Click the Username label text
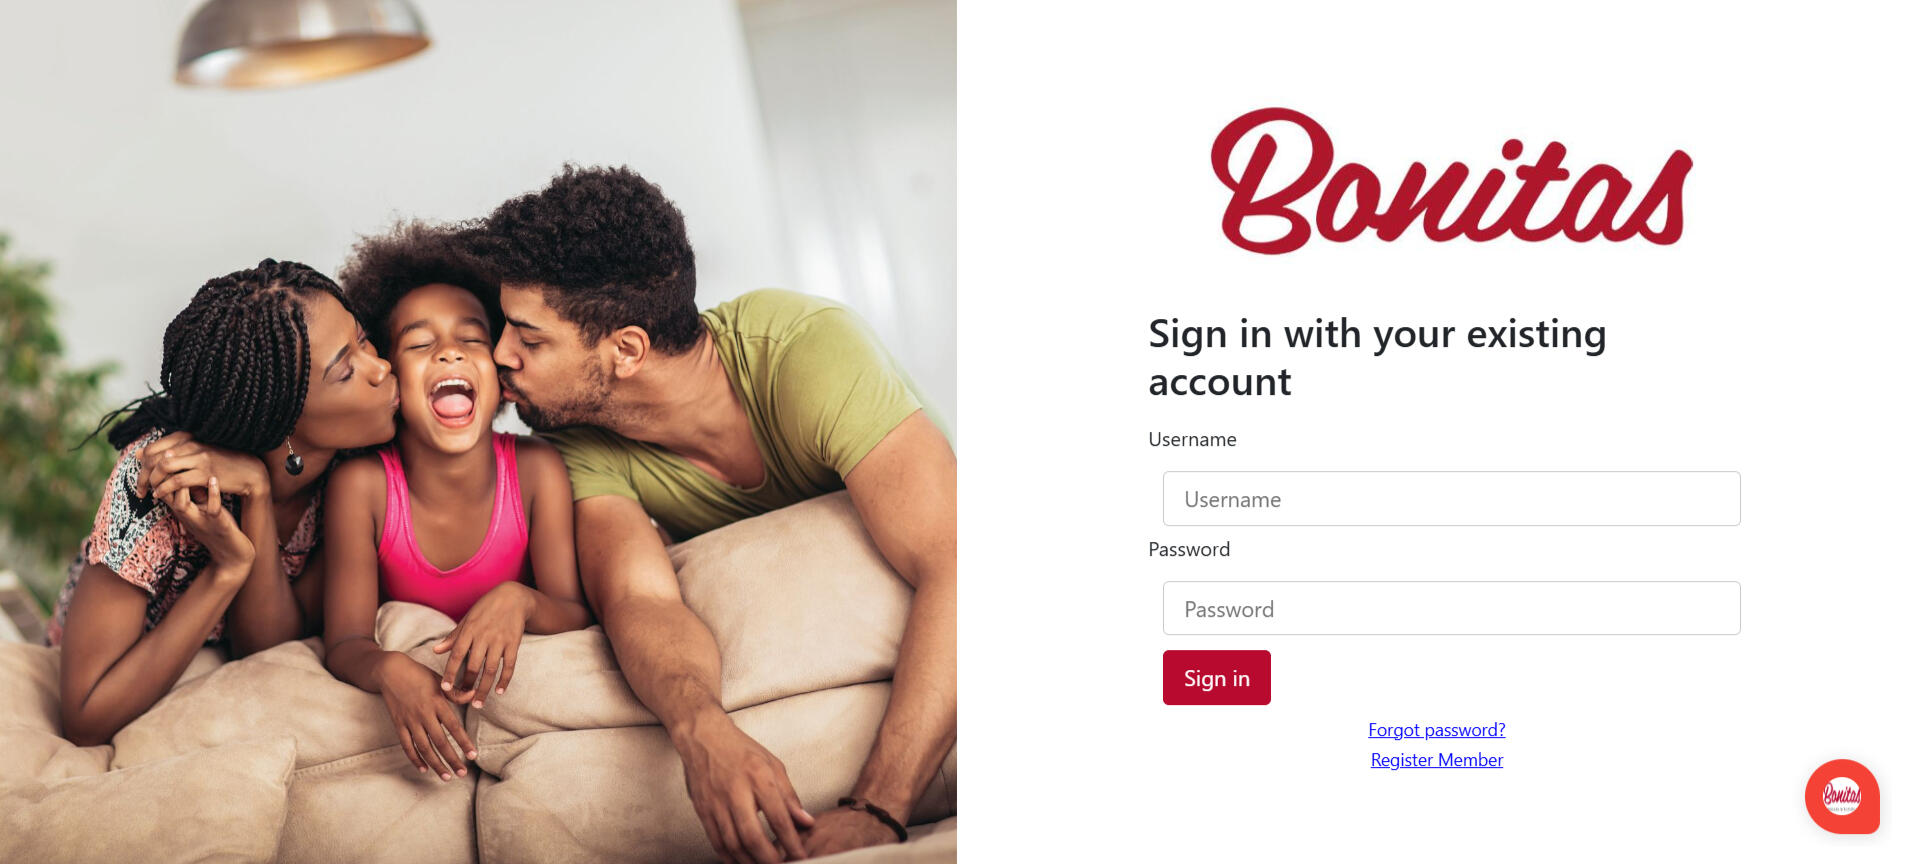Screen dimensions: 1909x864 tap(1192, 440)
